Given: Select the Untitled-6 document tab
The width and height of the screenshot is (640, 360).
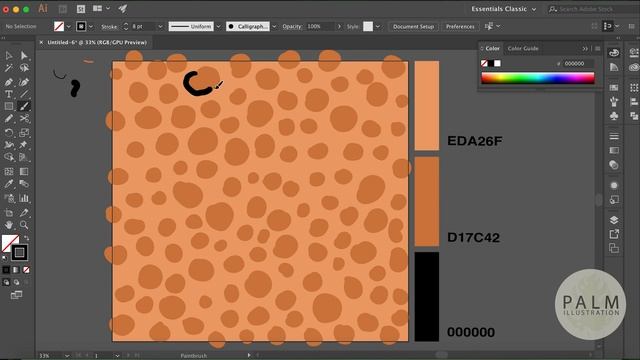Looking at the screenshot, I should point(97,42).
